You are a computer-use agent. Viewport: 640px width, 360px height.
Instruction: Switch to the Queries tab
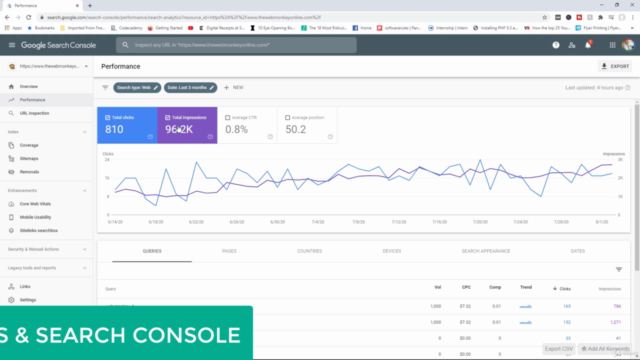pos(152,251)
